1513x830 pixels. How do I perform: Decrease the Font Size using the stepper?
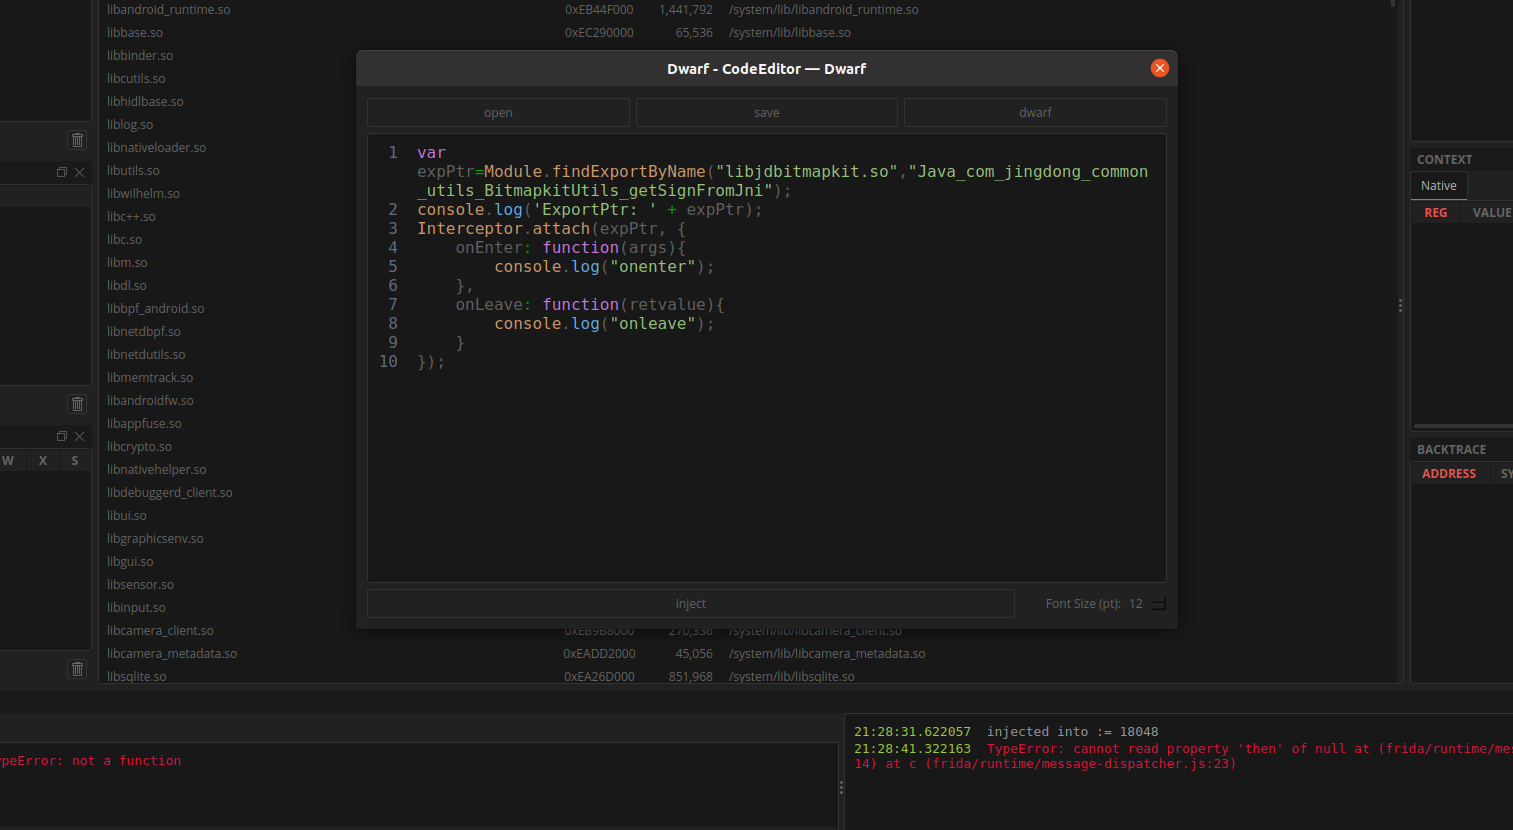pyautogui.click(x=1158, y=607)
